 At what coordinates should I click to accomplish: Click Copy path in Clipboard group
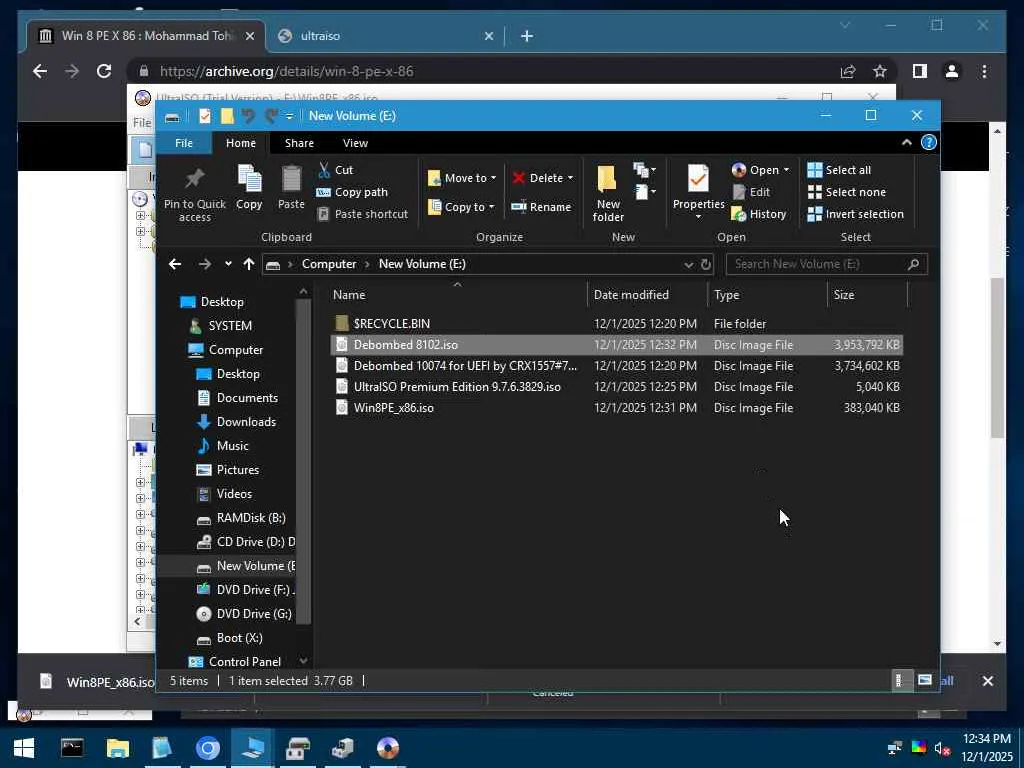click(352, 192)
